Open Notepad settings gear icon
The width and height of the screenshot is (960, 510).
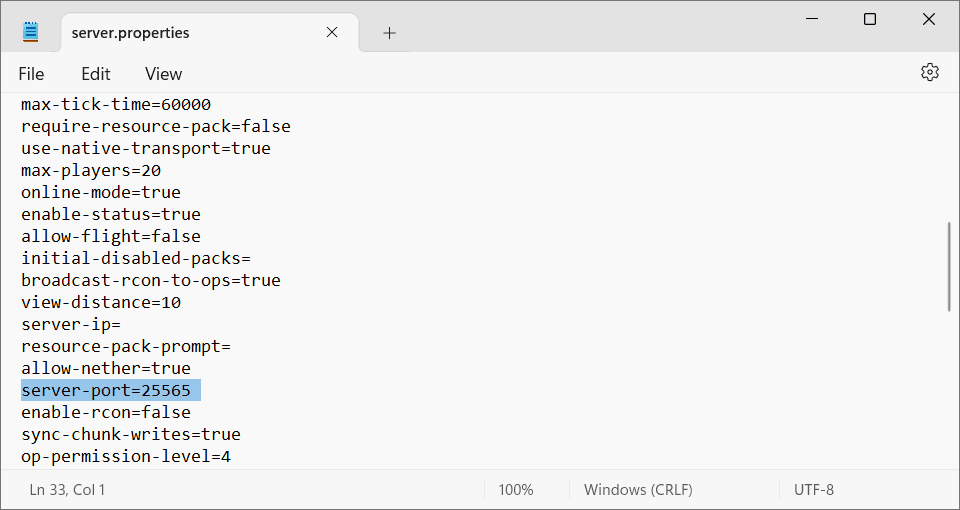coord(930,72)
